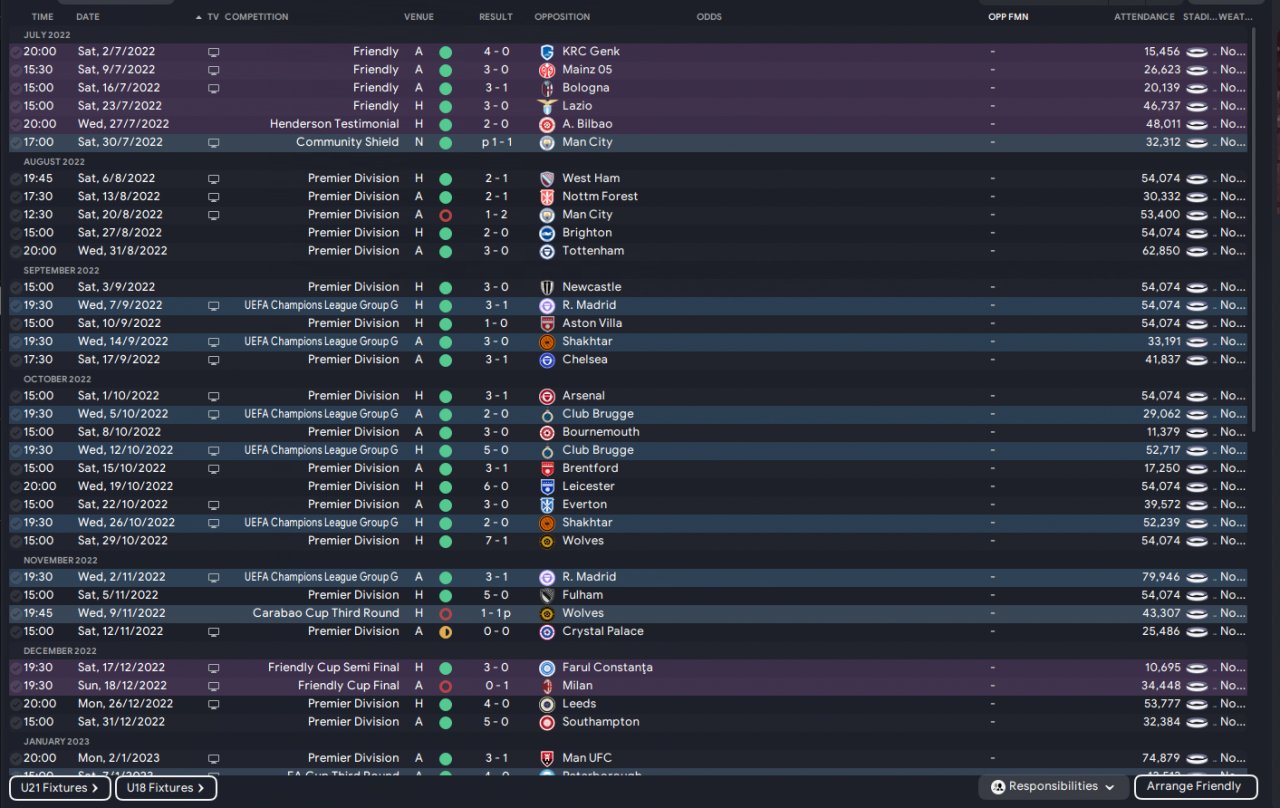Click the green win indicator for the Leicester match
Viewport: 1280px width, 808px height.
click(445, 487)
